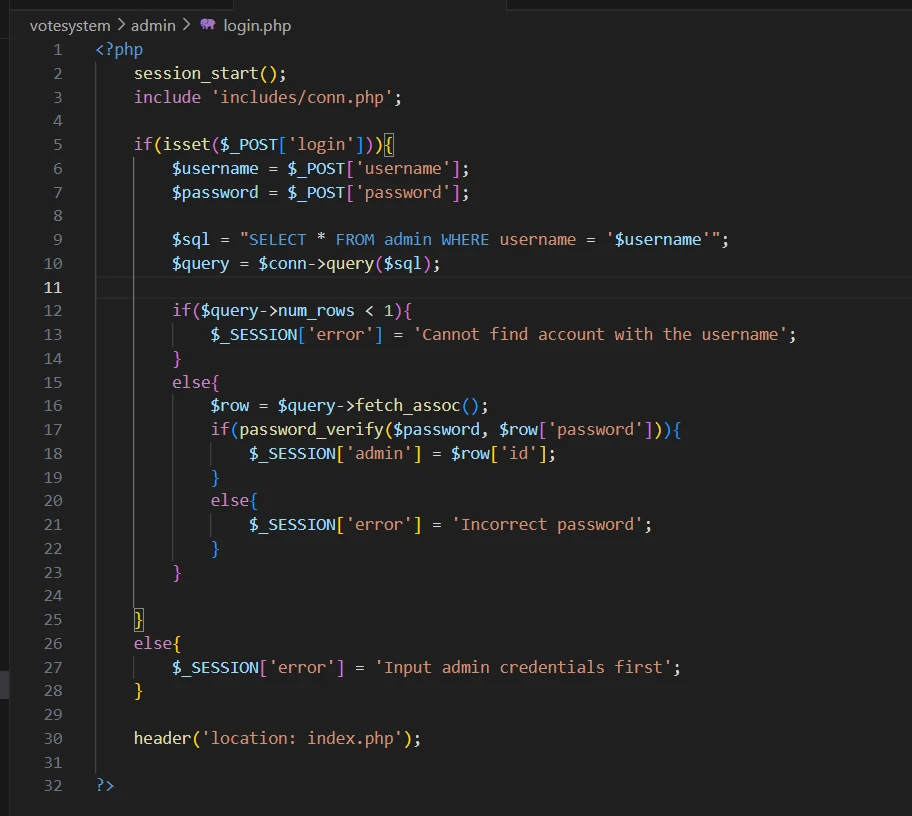This screenshot has height=816, width=912.
Task: Click password_verify on line 17
Action: tap(311, 430)
